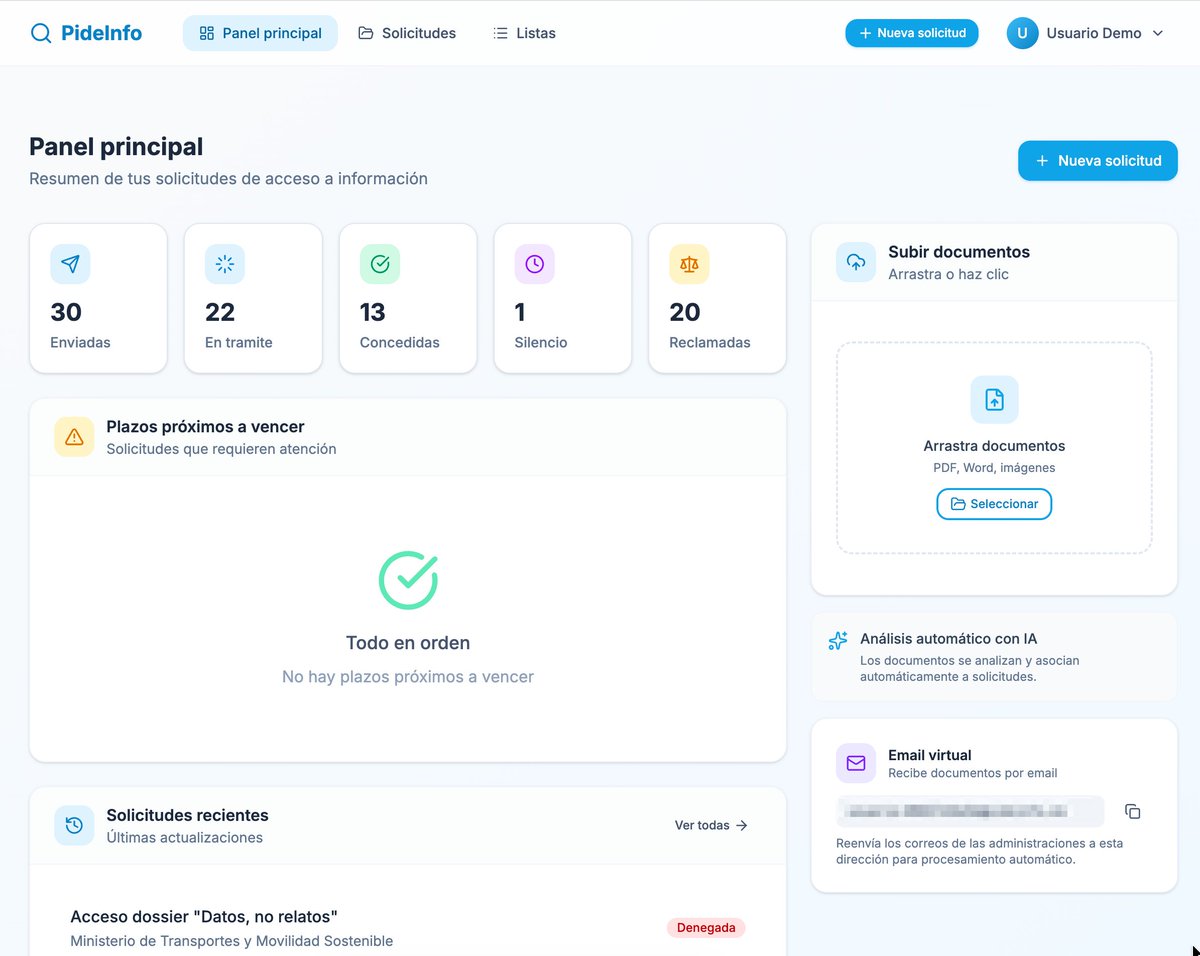Screen dimensions: 1200x956
Task: Copy the virtual email address
Action: (x=1132, y=811)
